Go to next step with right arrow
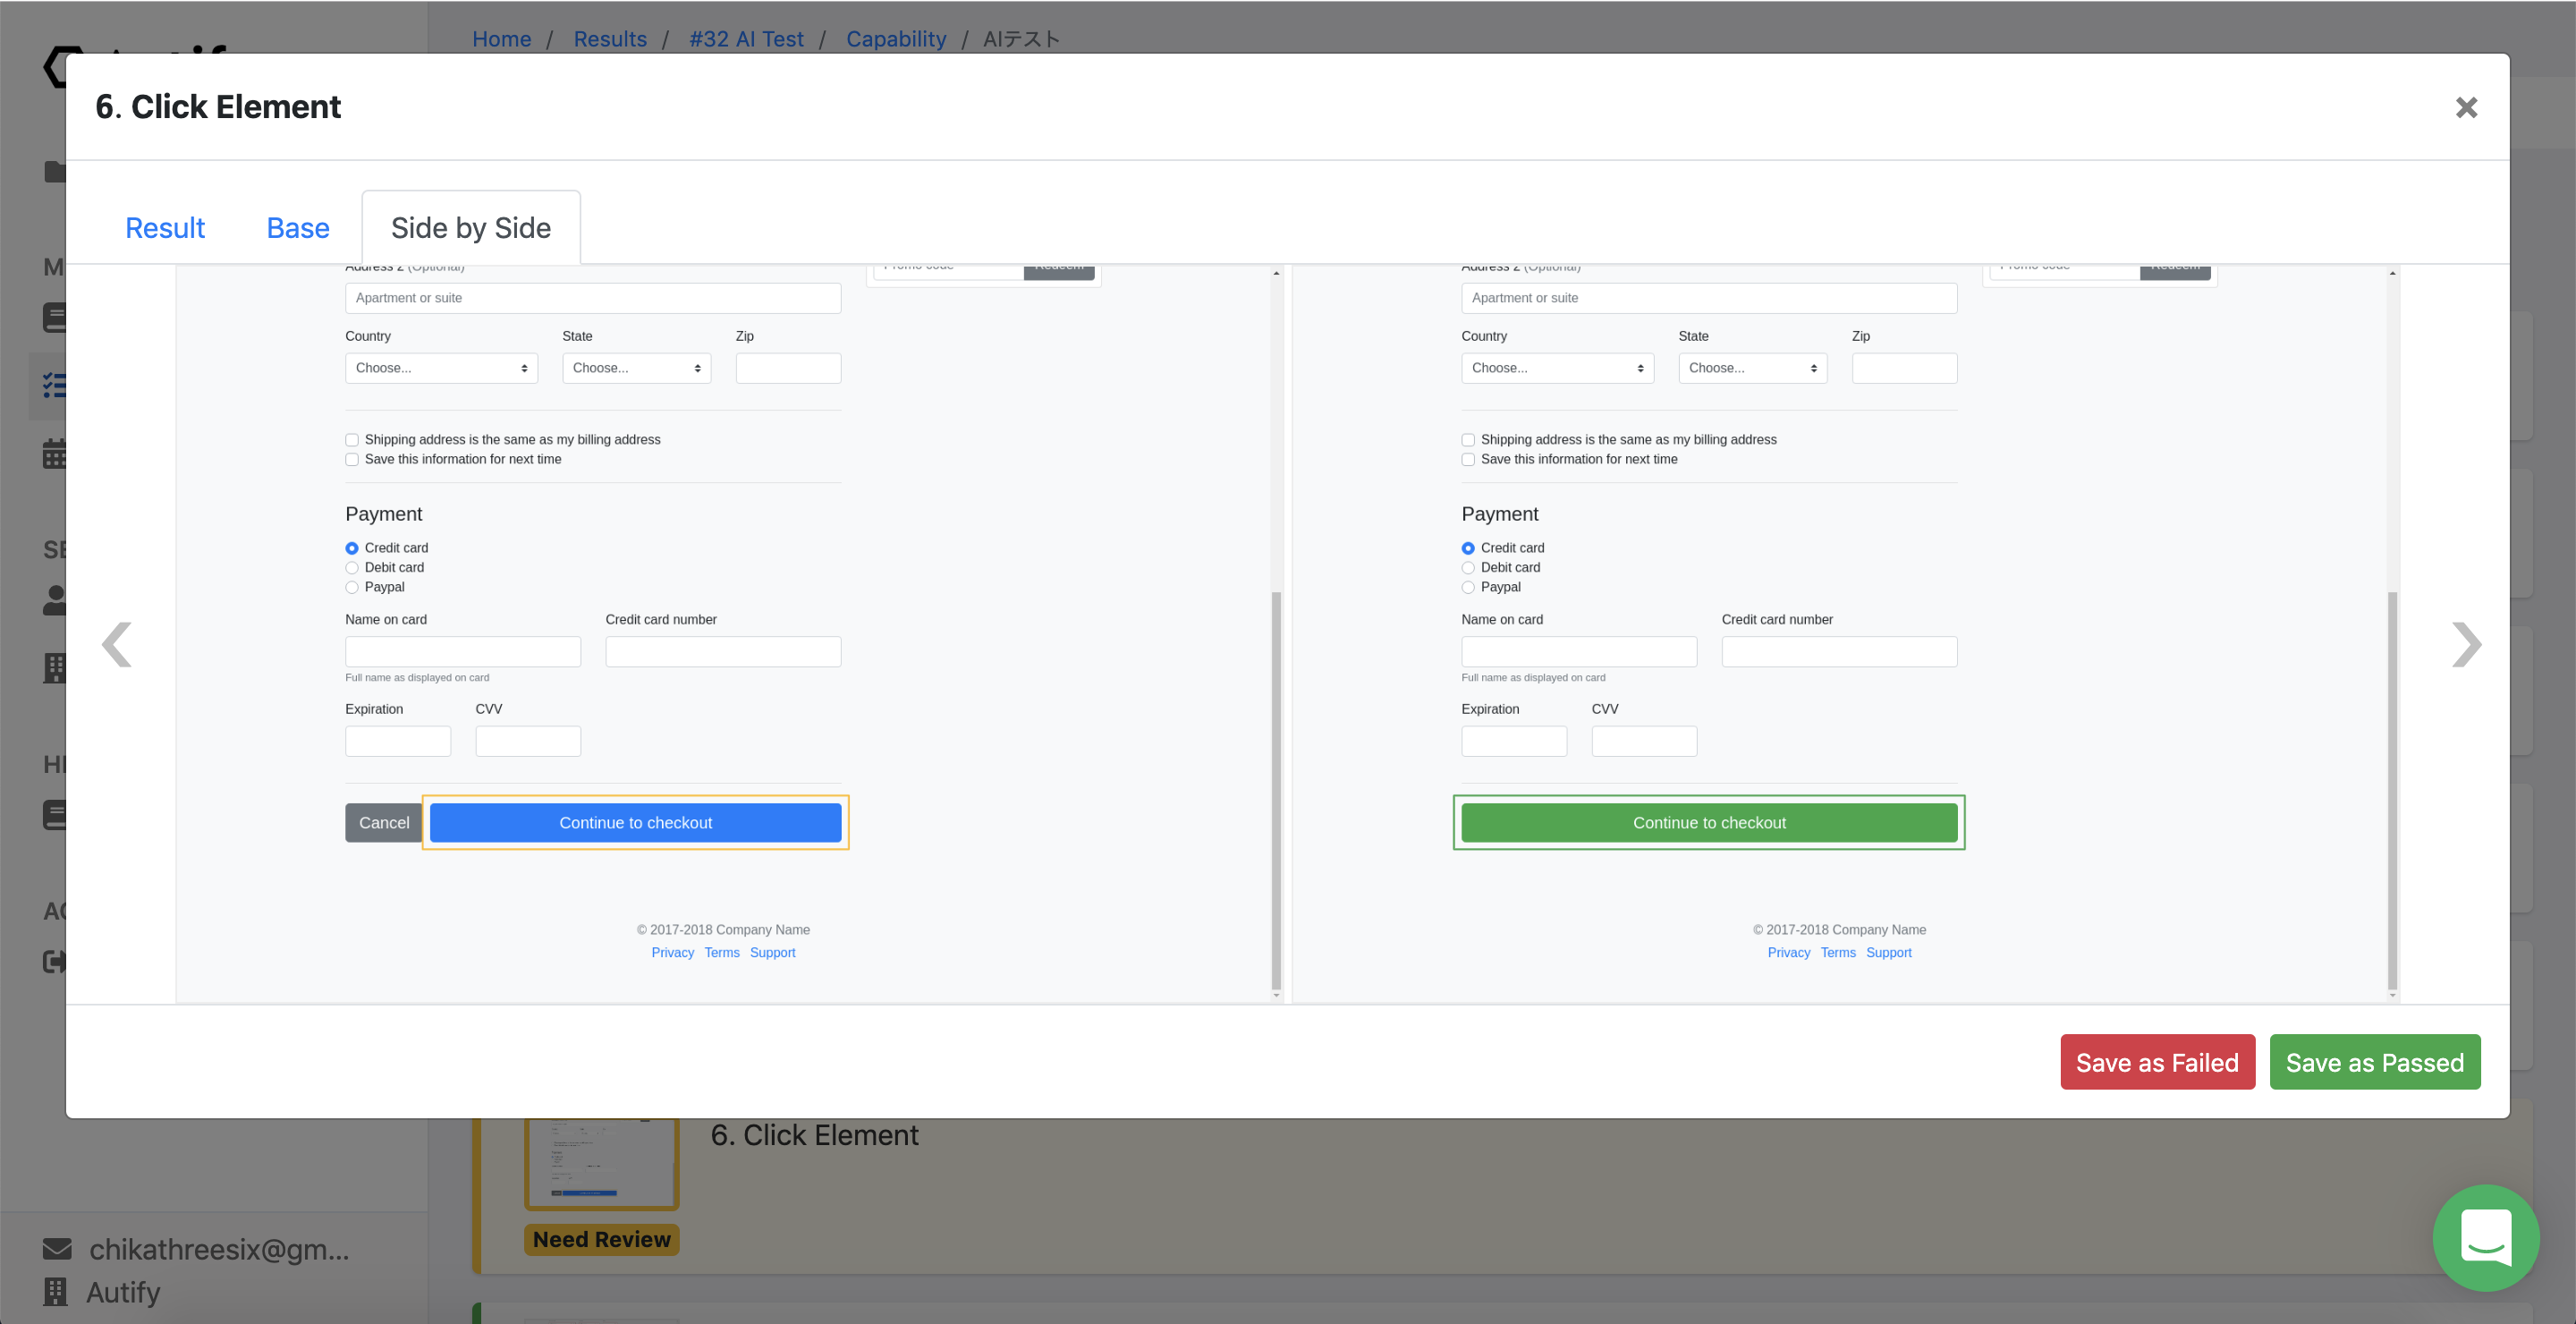 tap(2465, 645)
